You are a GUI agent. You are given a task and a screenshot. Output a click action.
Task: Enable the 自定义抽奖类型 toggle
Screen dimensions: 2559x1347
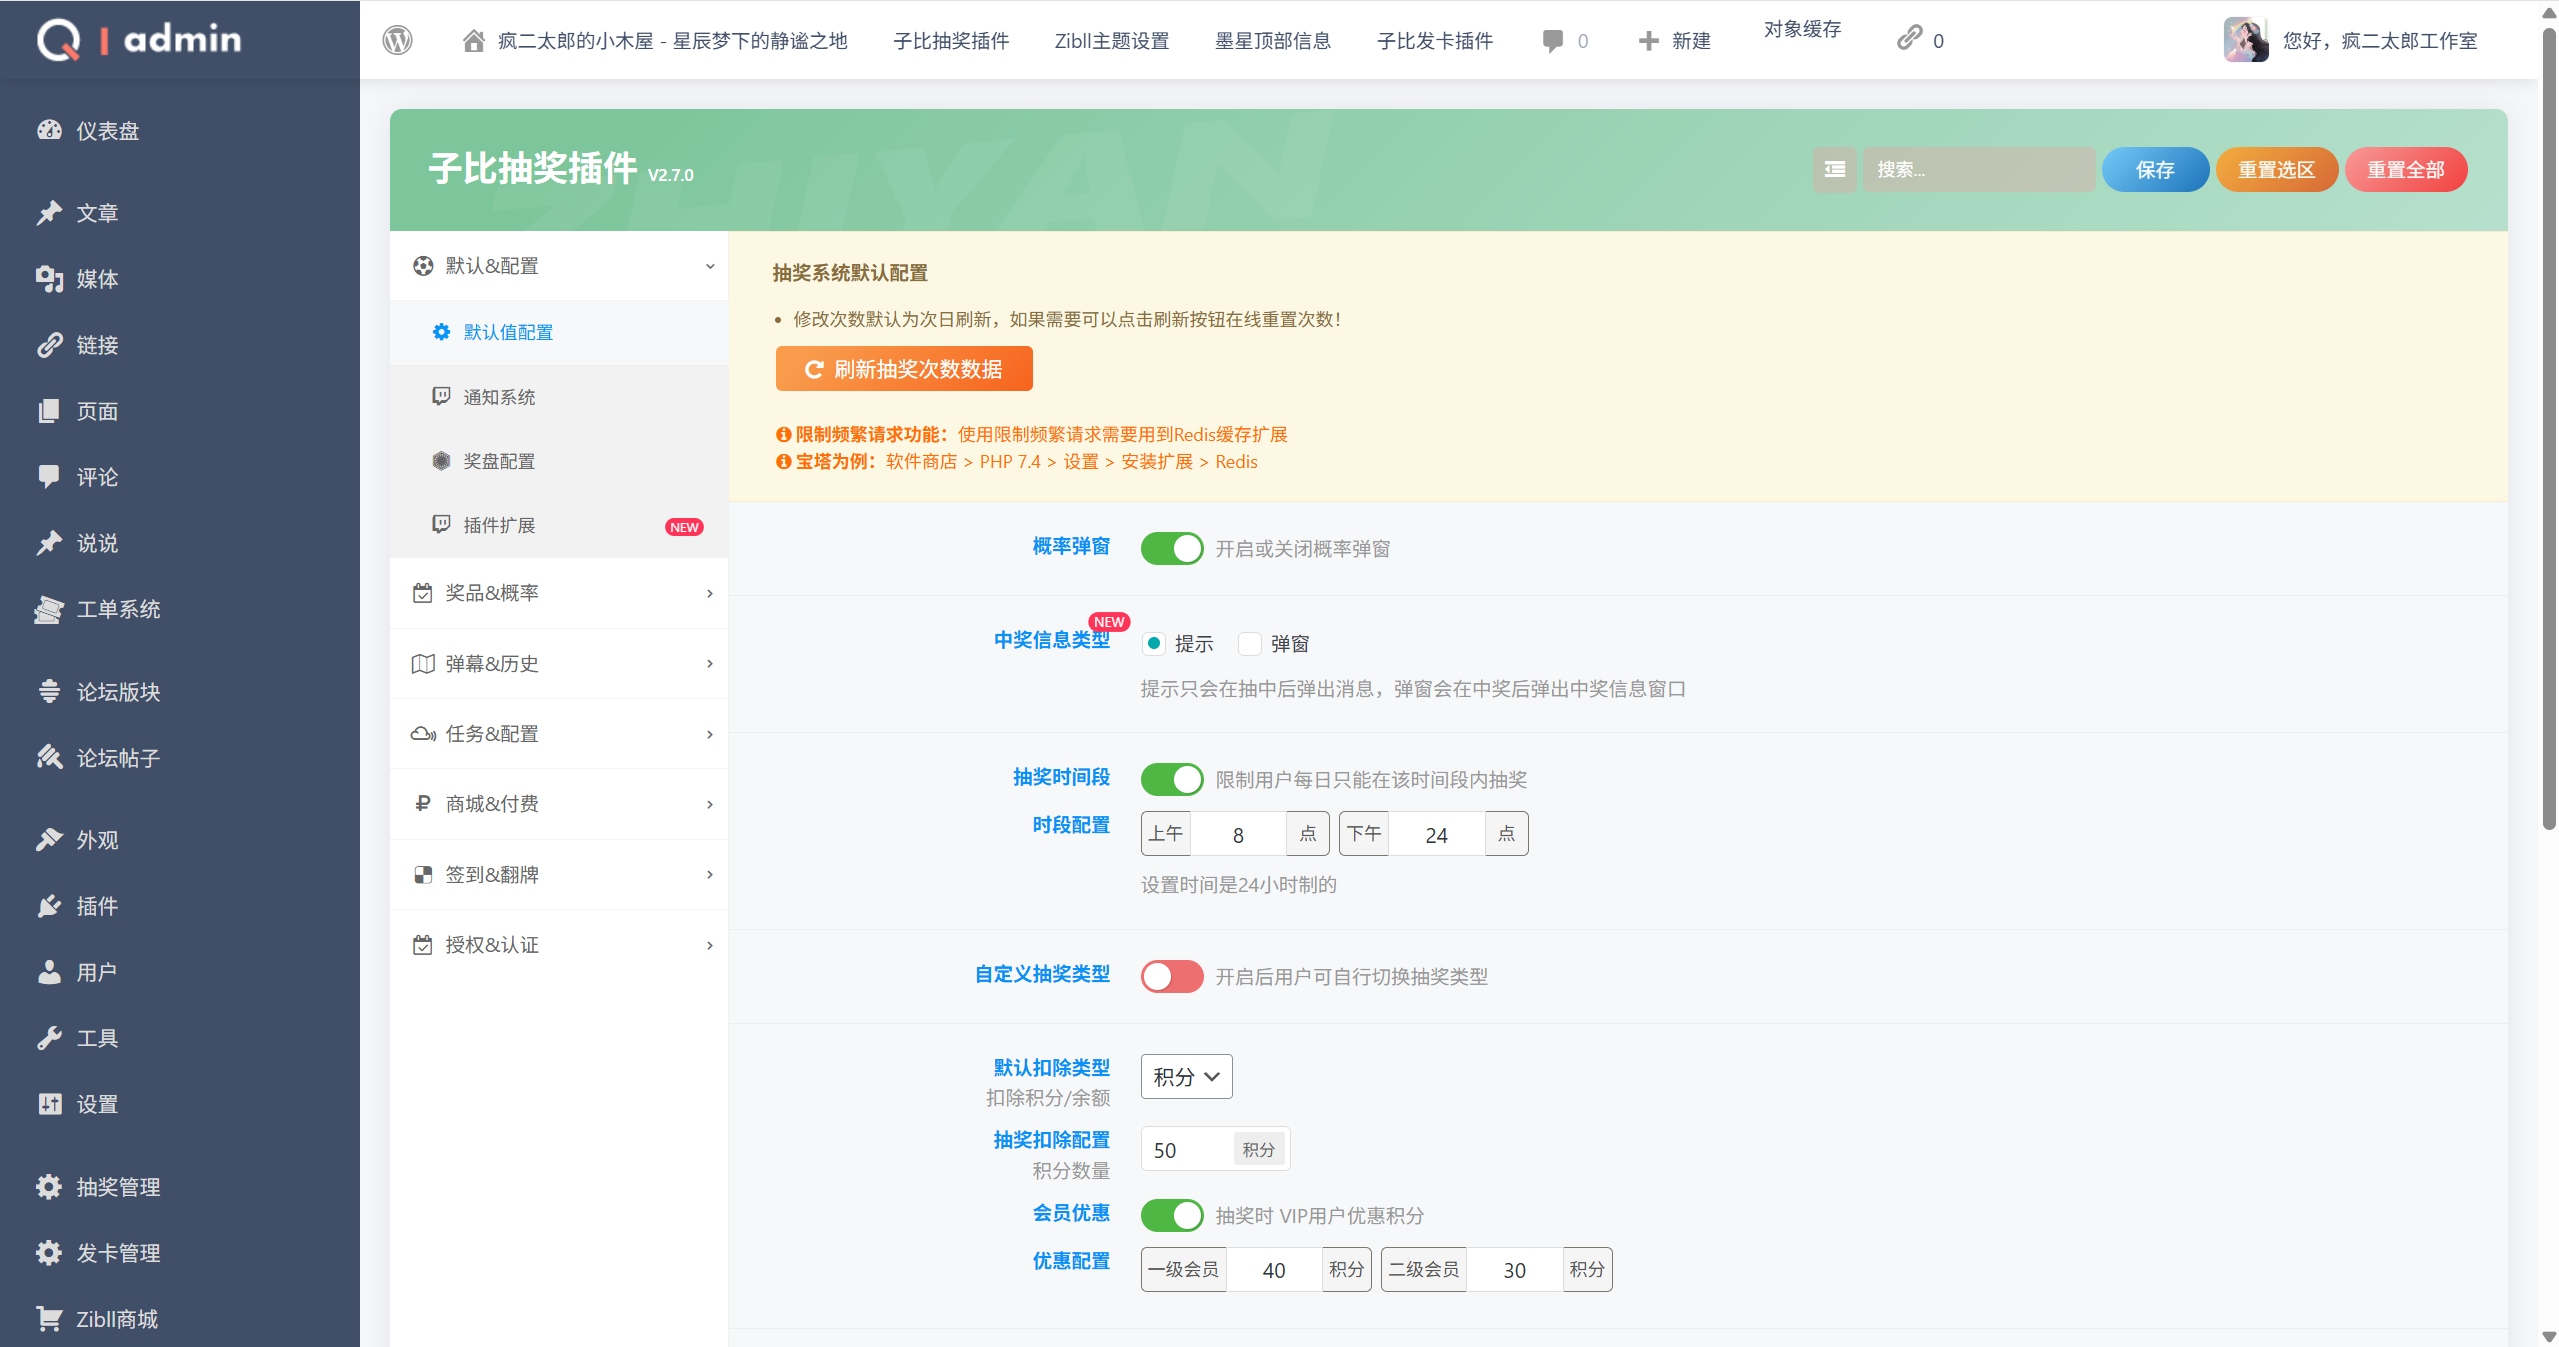coord(1171,976)
